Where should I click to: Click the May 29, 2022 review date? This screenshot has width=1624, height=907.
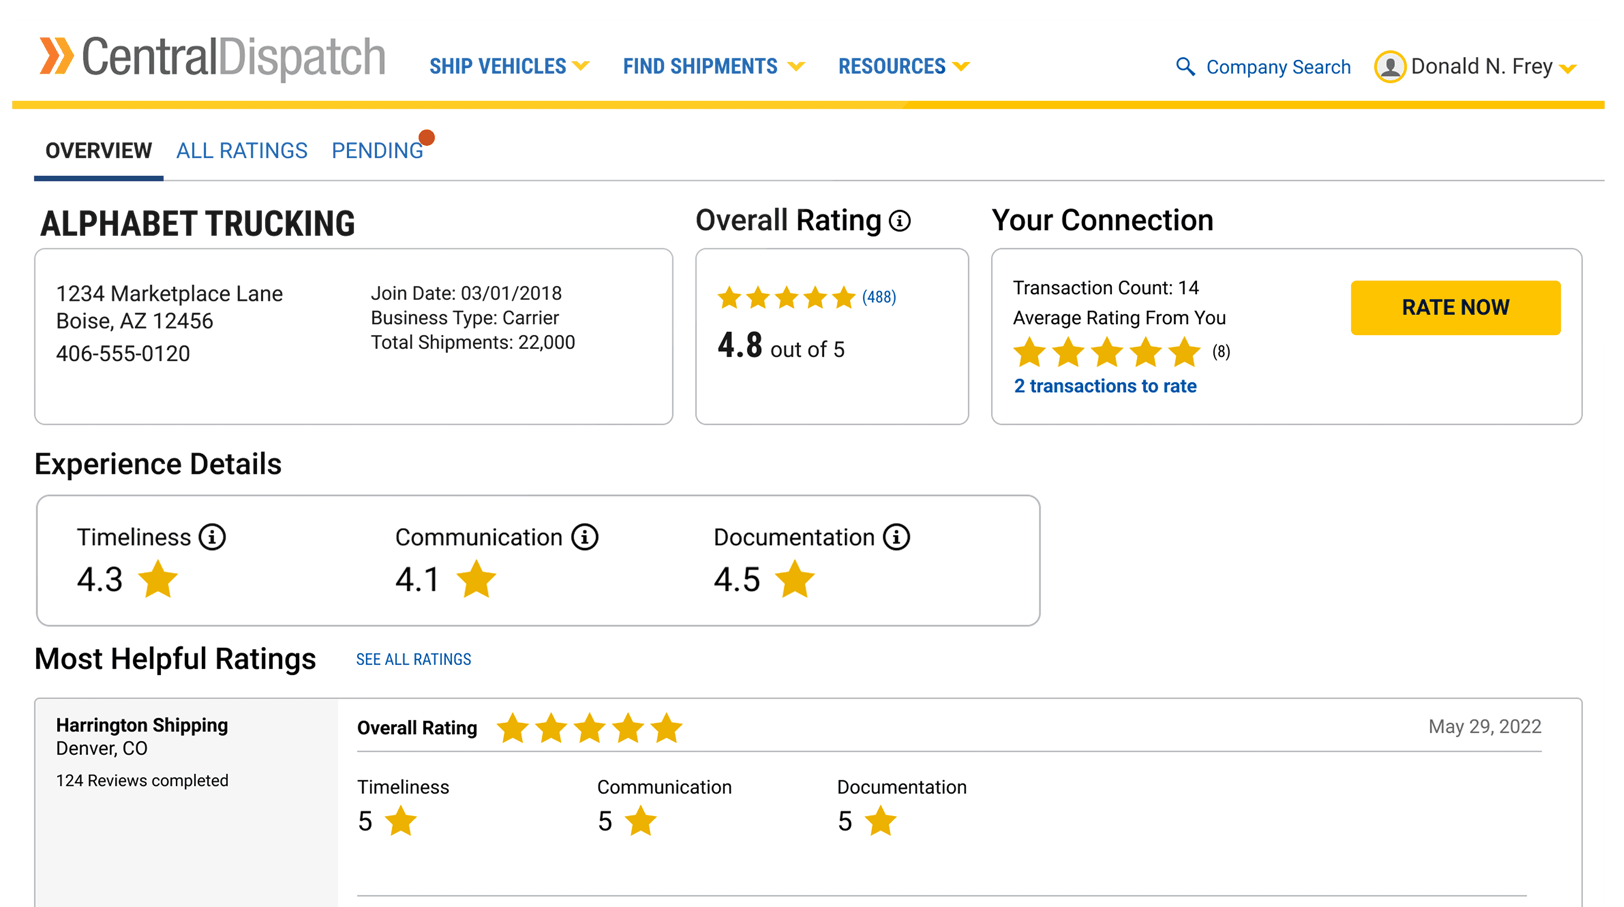[x=1485, y=727]
